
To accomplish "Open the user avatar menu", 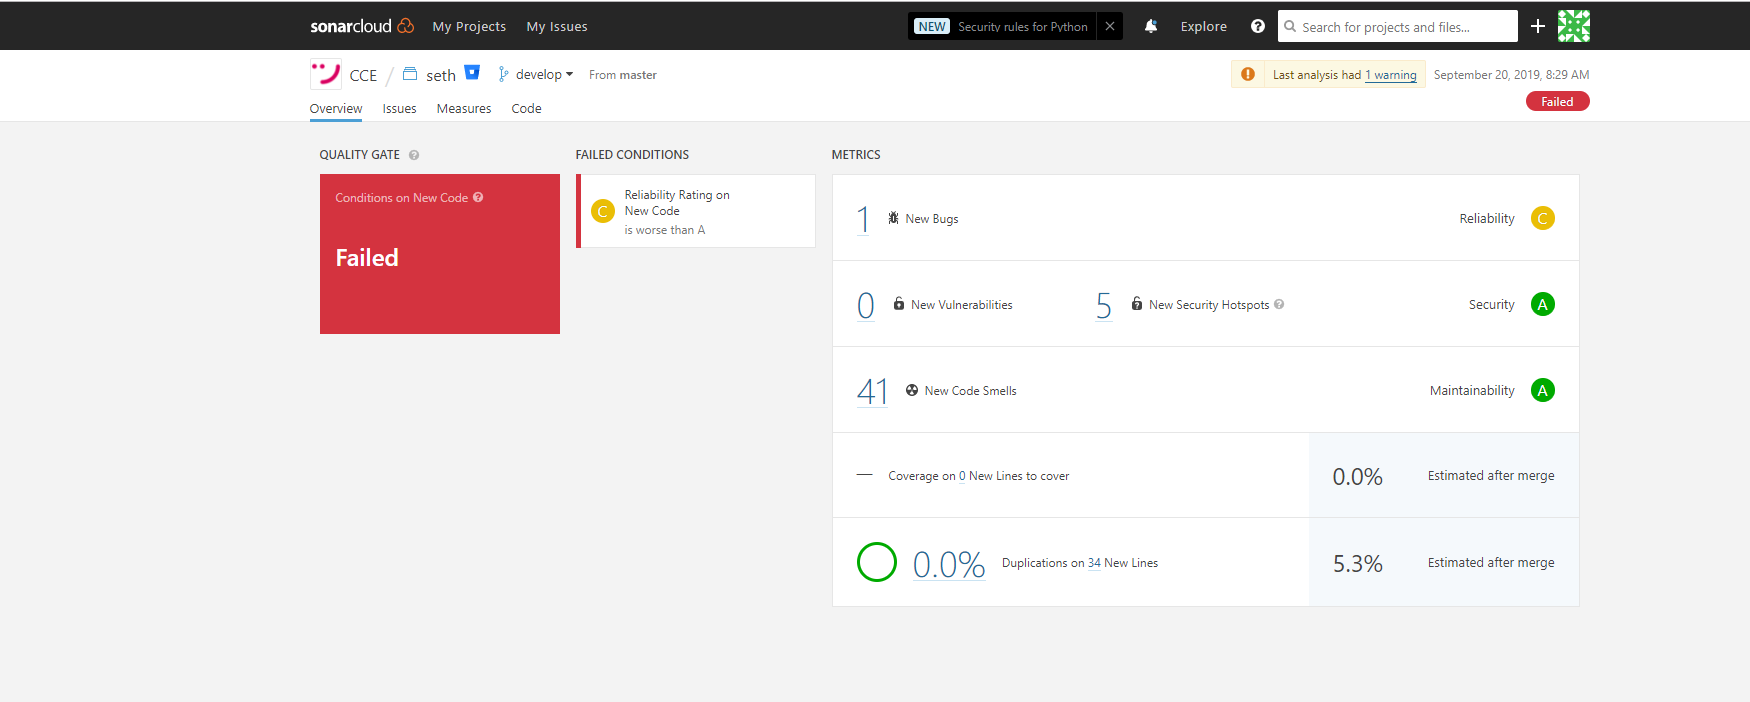I will click(1574, 26).
